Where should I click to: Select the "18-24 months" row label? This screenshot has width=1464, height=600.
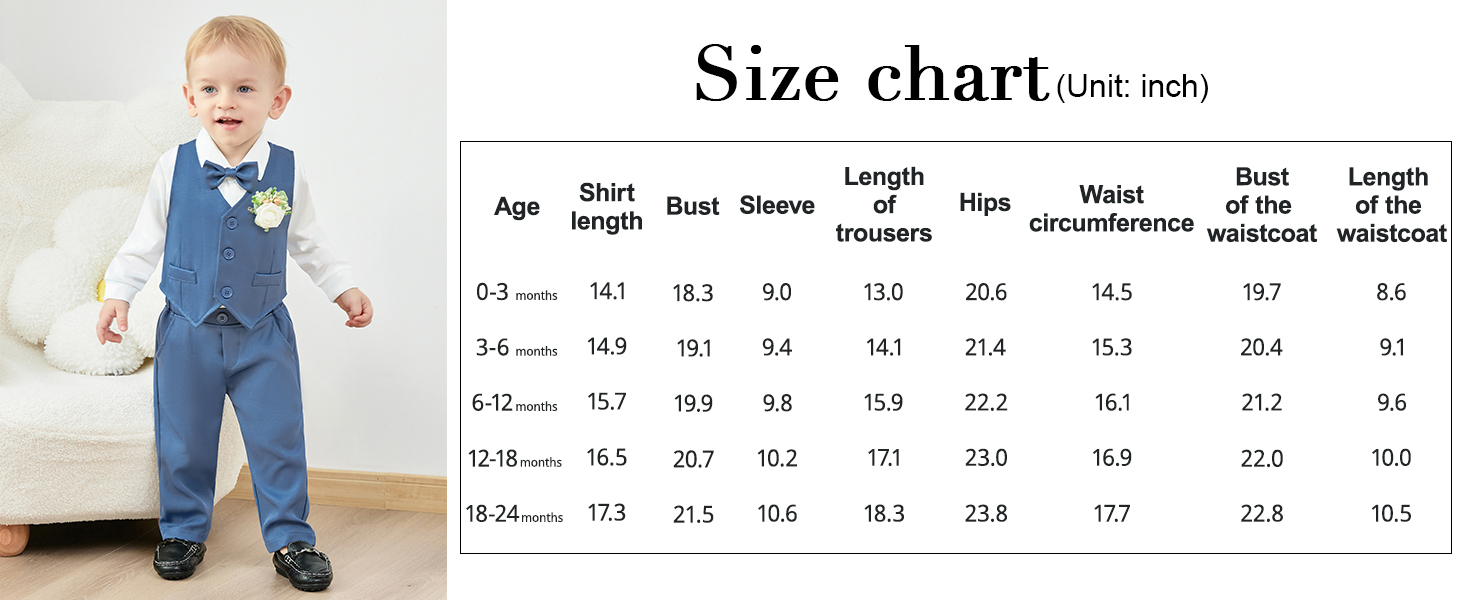click(514, 515)
